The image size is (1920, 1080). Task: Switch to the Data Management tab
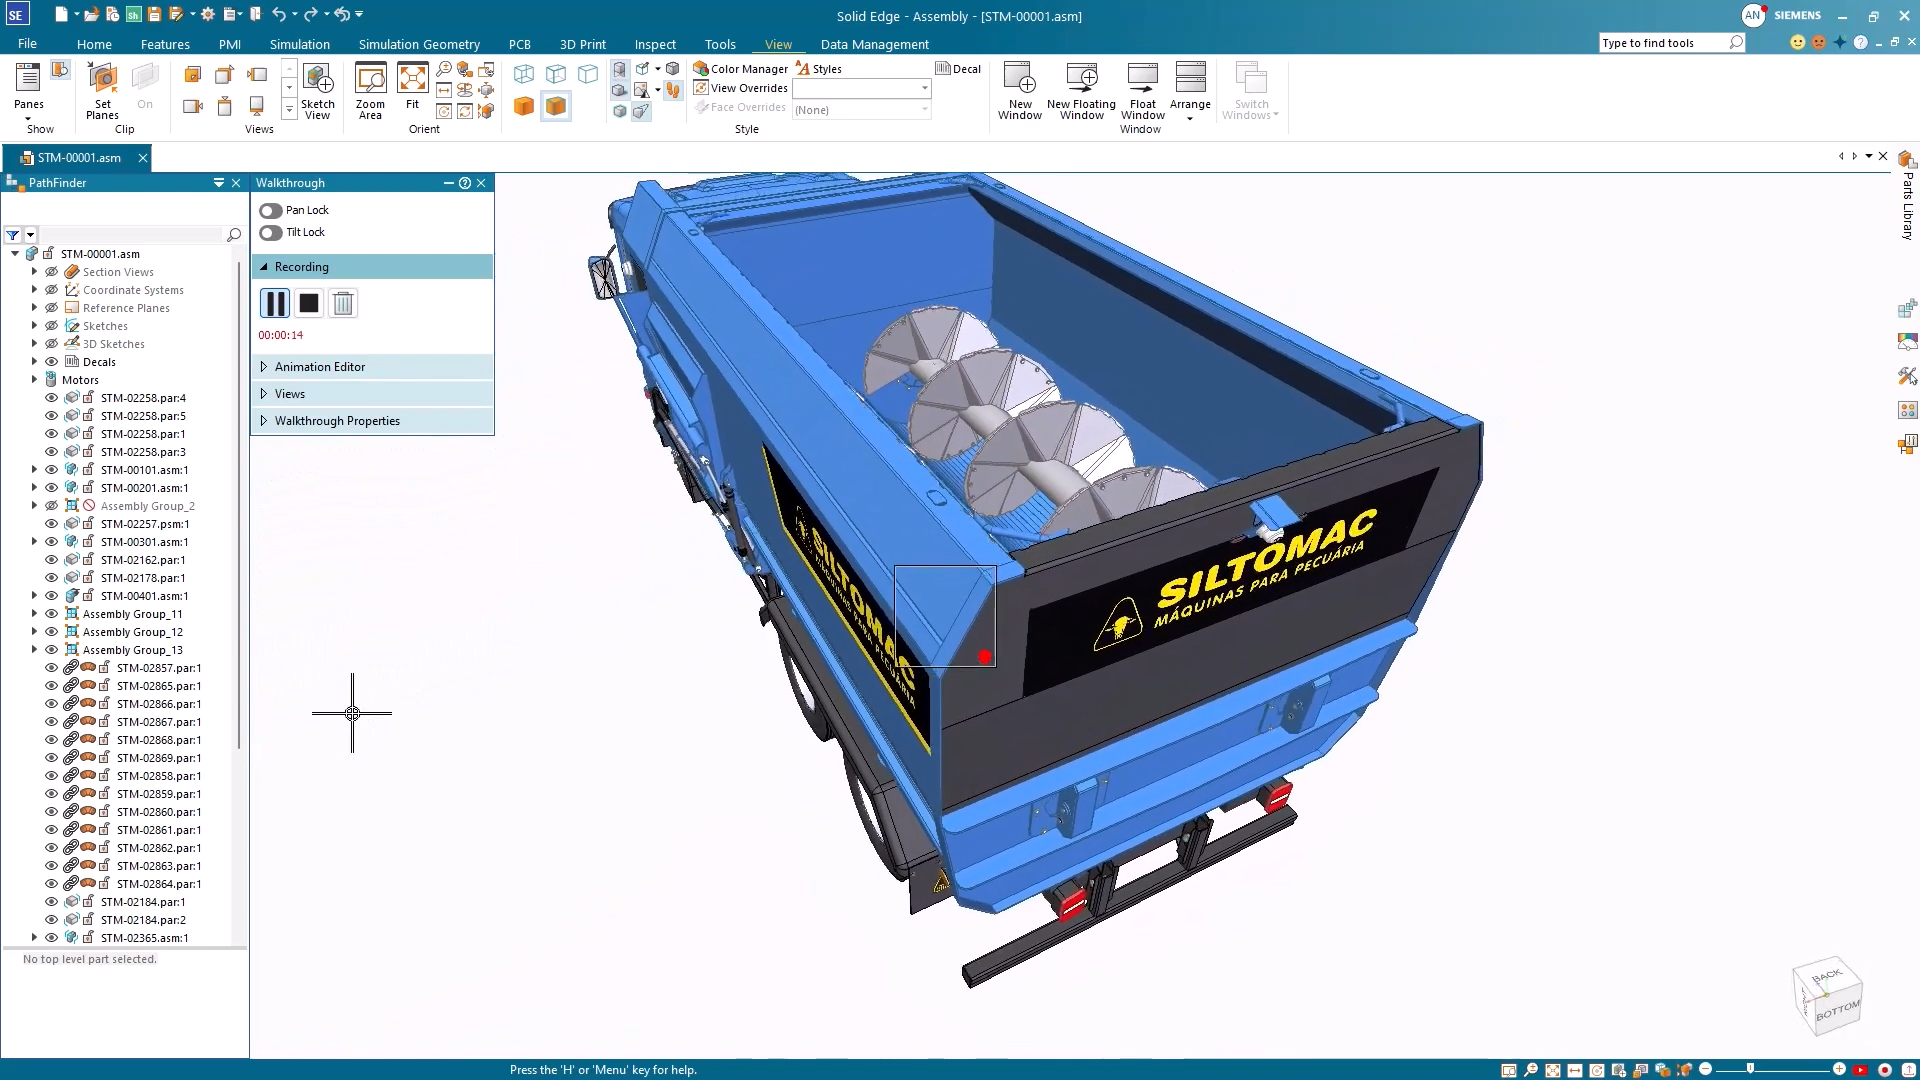[875, 44]
